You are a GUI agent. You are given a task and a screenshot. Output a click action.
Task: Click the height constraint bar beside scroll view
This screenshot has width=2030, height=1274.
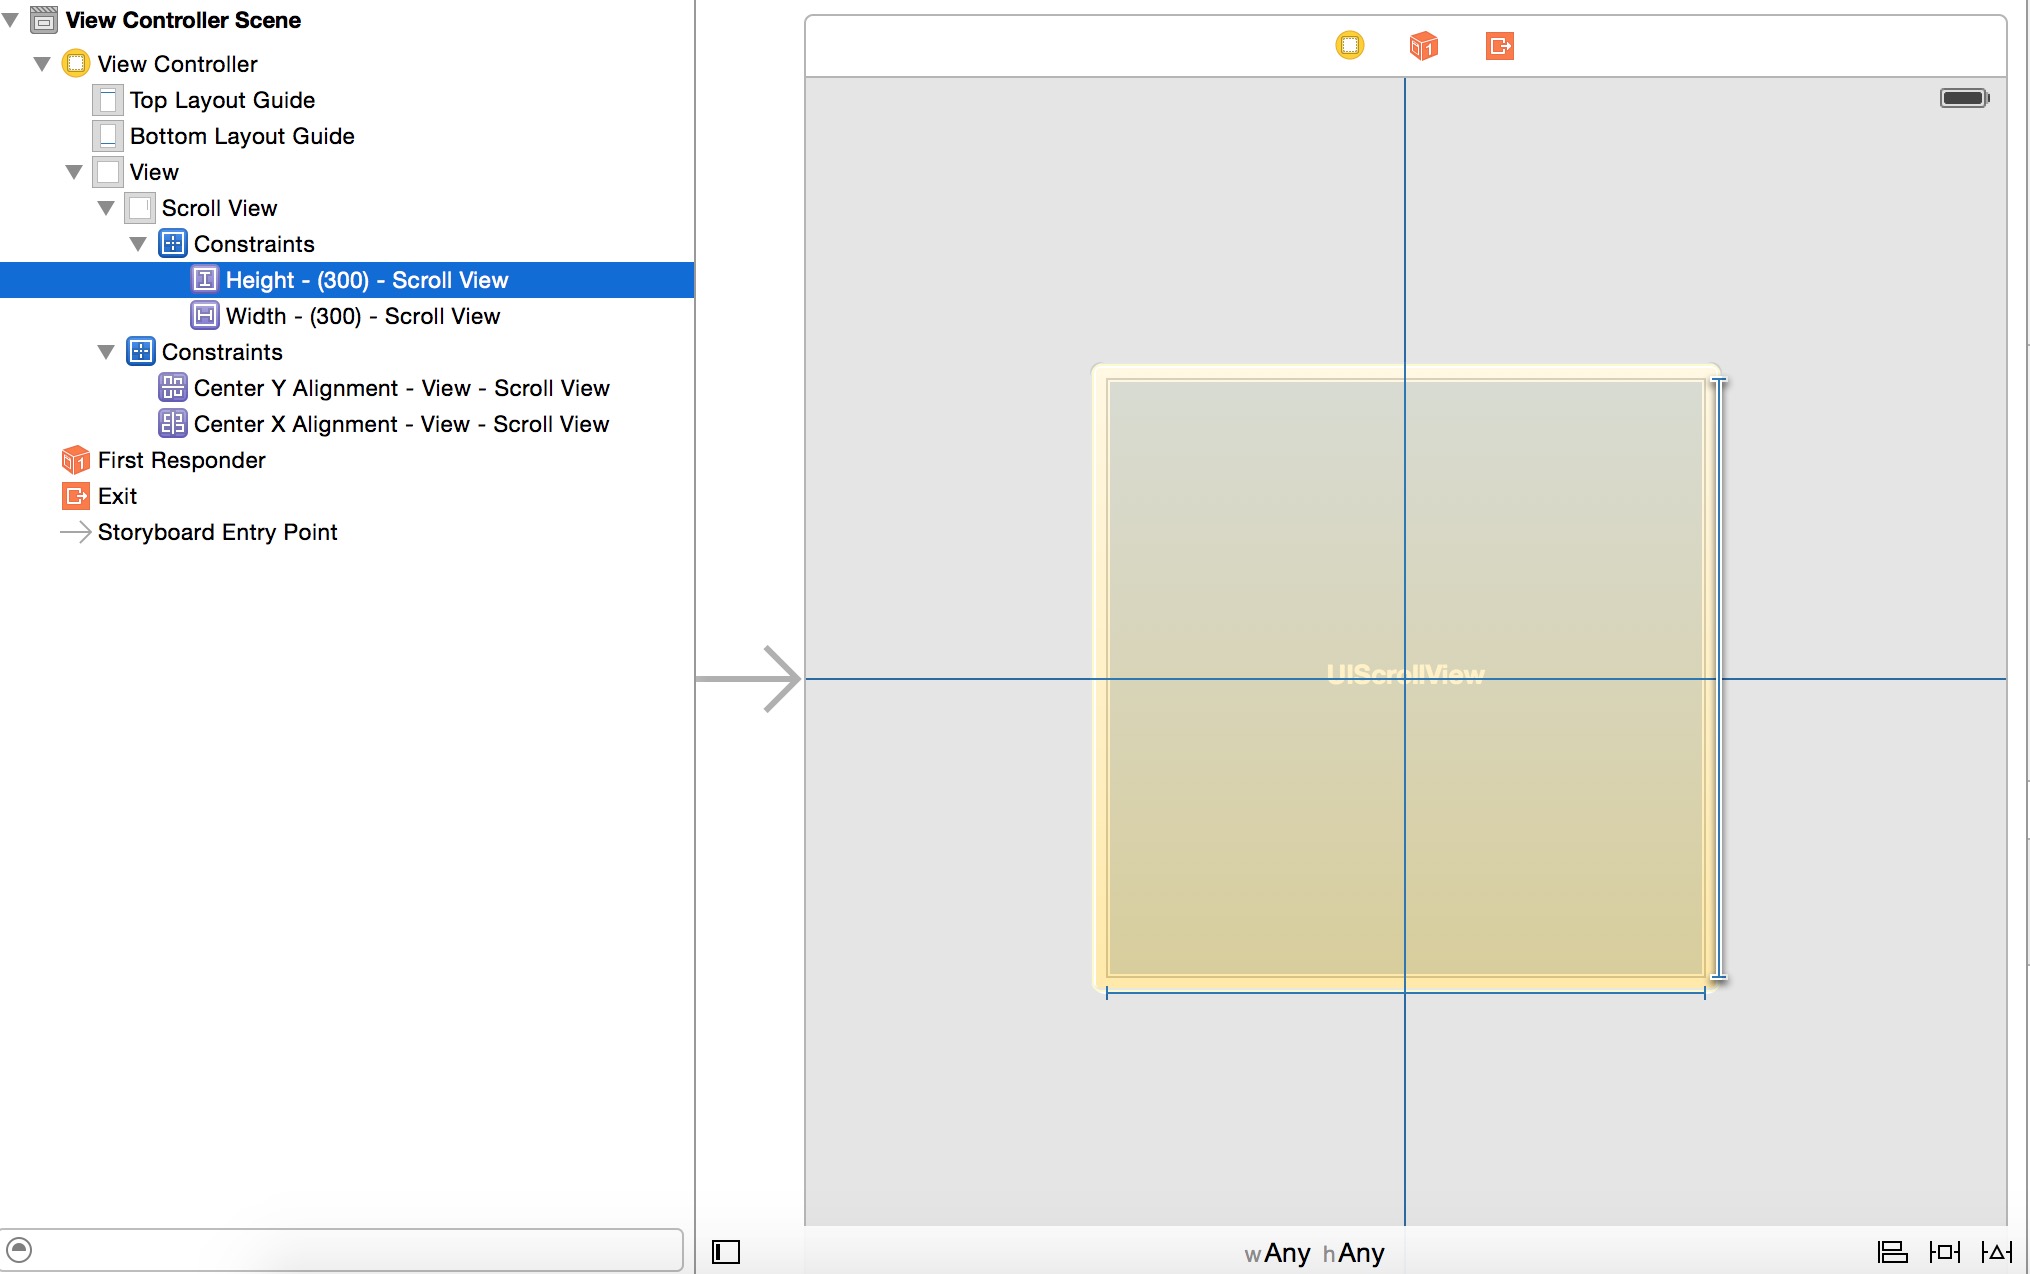pos(1719,678)
